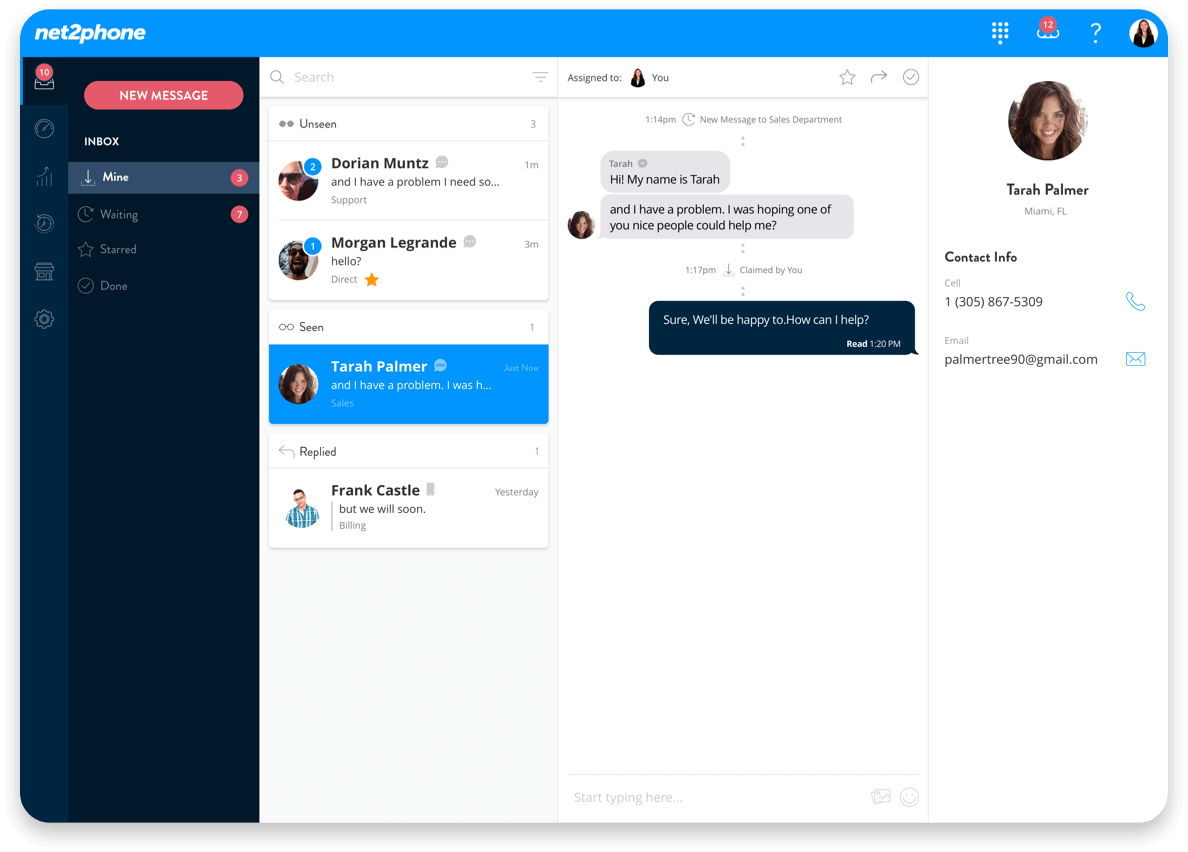Image resolution: width=1188 pixels, height=852 pixels.
Task: Open the dashboard gauge icon in sidebar
Action: (x=44, y=129)
